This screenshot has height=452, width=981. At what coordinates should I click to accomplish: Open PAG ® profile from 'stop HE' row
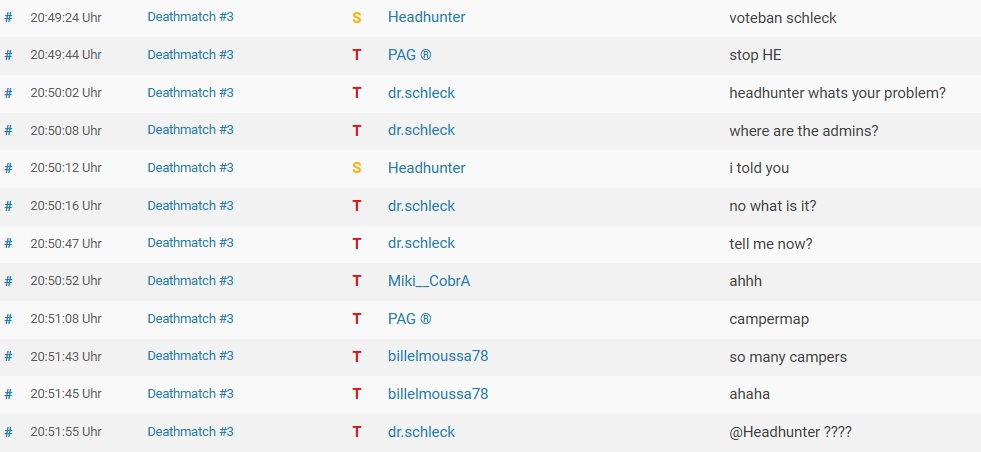[x=410, y=54]
